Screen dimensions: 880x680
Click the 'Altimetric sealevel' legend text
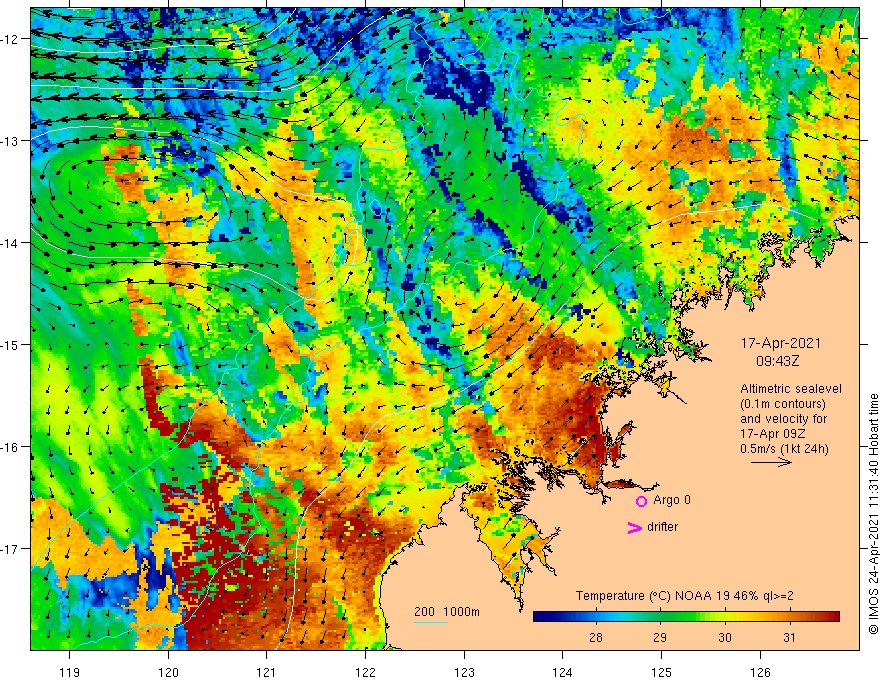791,389
